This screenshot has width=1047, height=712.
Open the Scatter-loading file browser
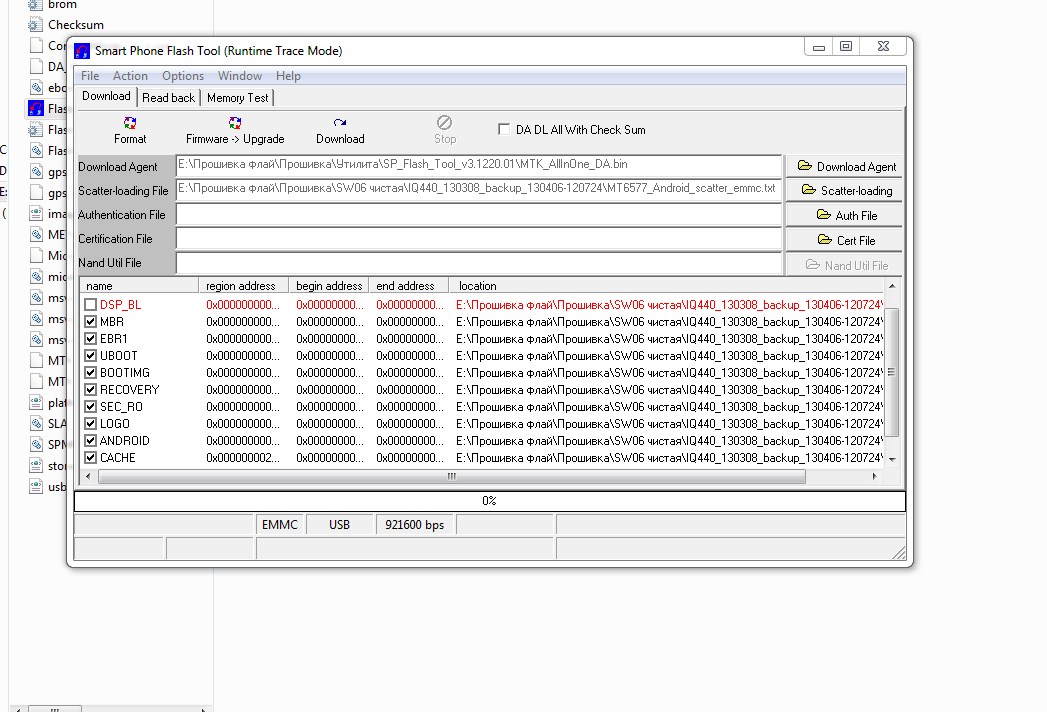(x=845, y=190)
